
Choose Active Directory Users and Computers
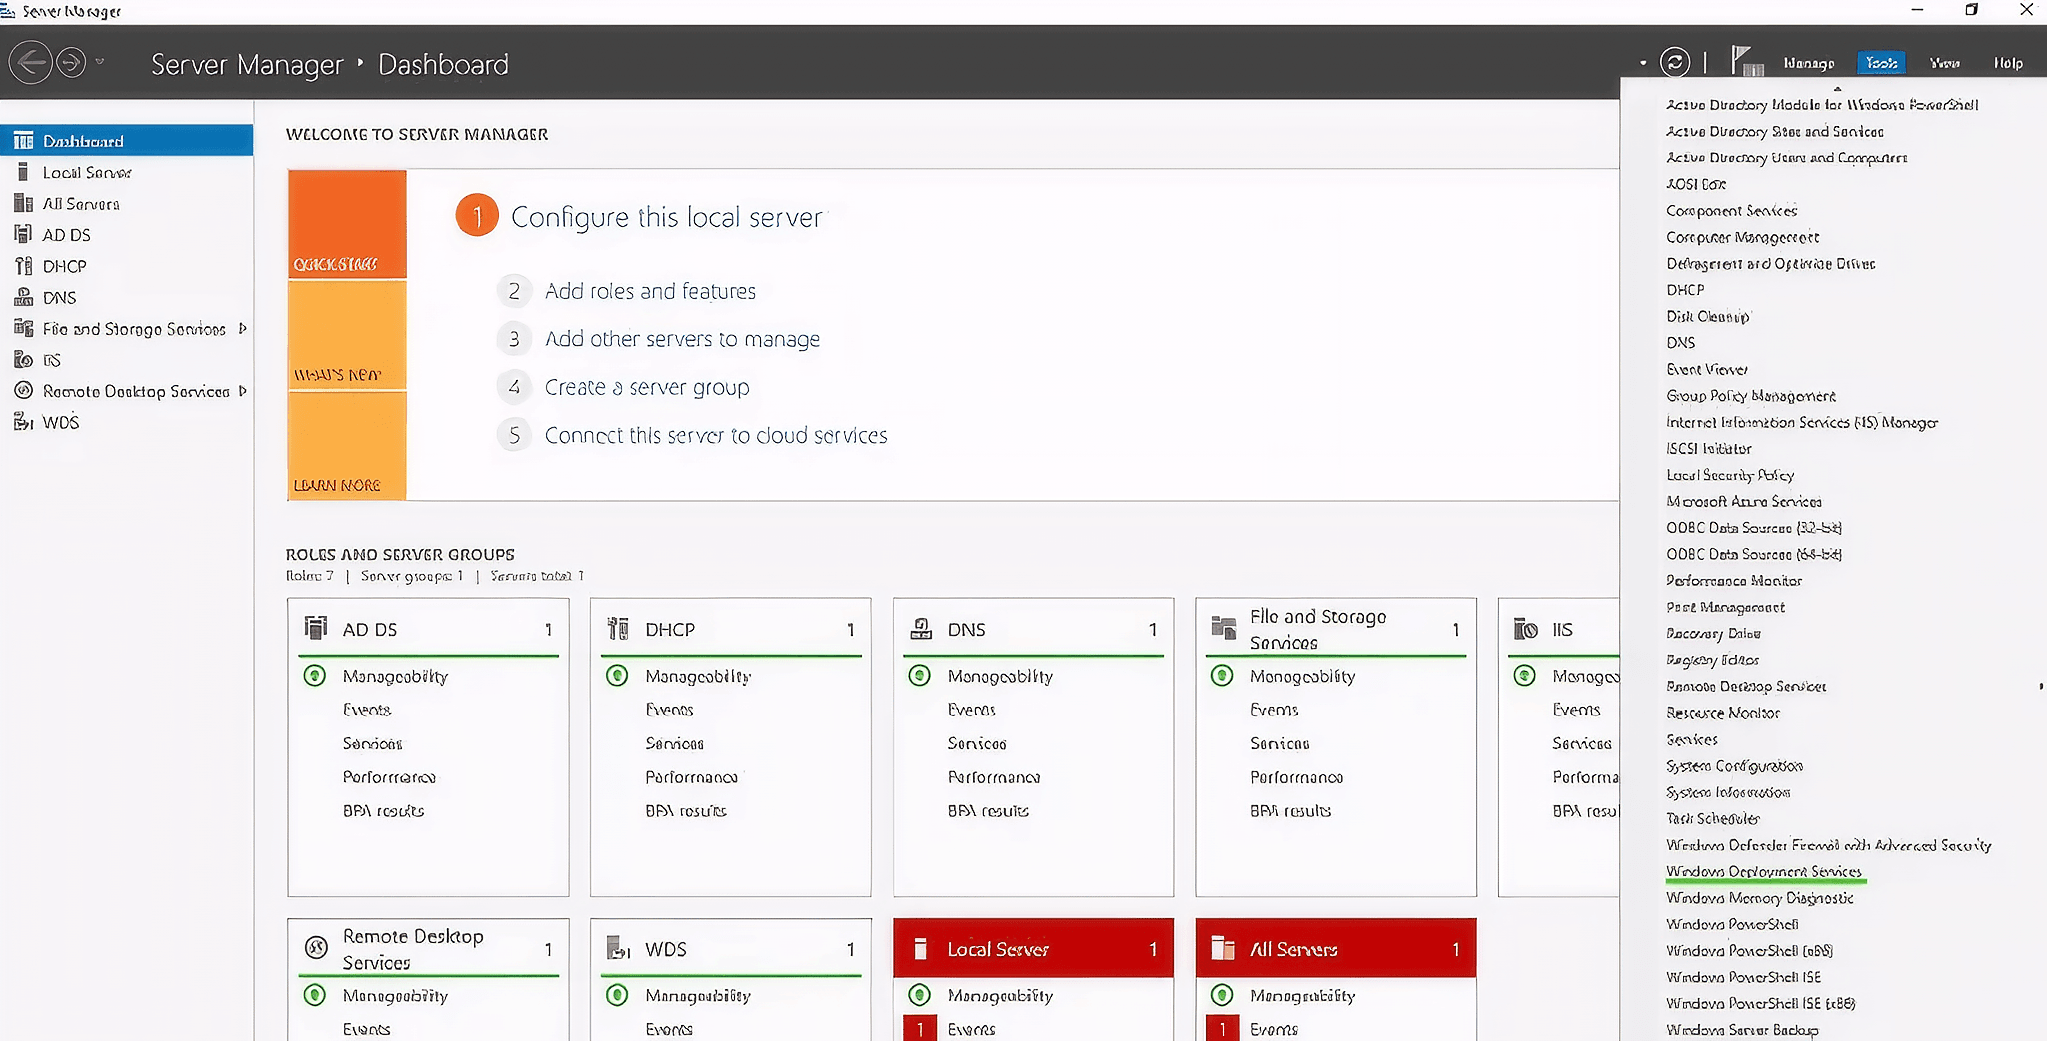point(1787,157)
